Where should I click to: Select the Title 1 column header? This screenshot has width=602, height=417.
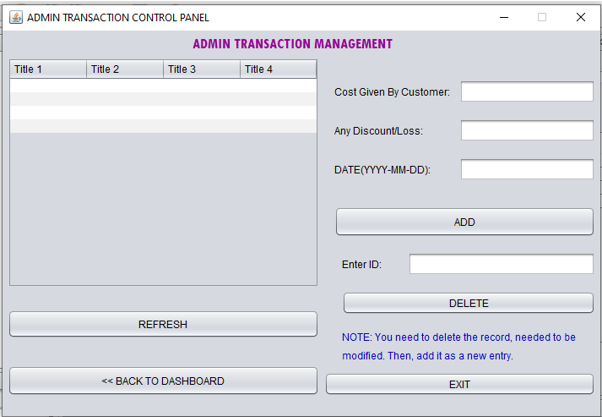tap(48, 69)
